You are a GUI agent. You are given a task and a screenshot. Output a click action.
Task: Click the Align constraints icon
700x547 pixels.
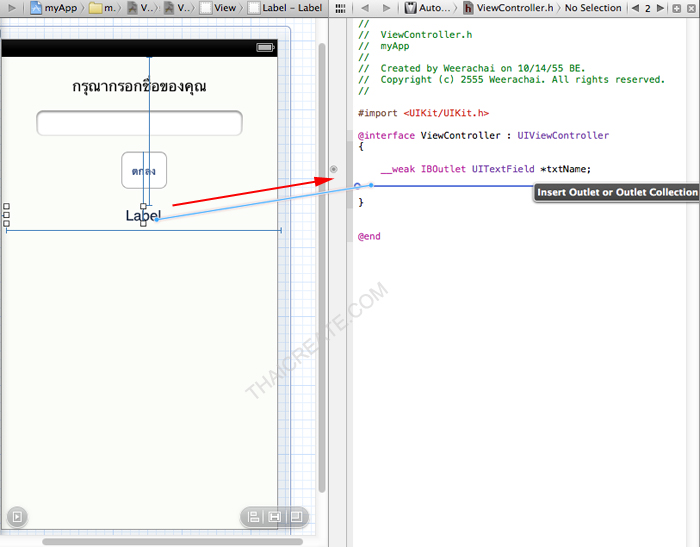[254, 517]
